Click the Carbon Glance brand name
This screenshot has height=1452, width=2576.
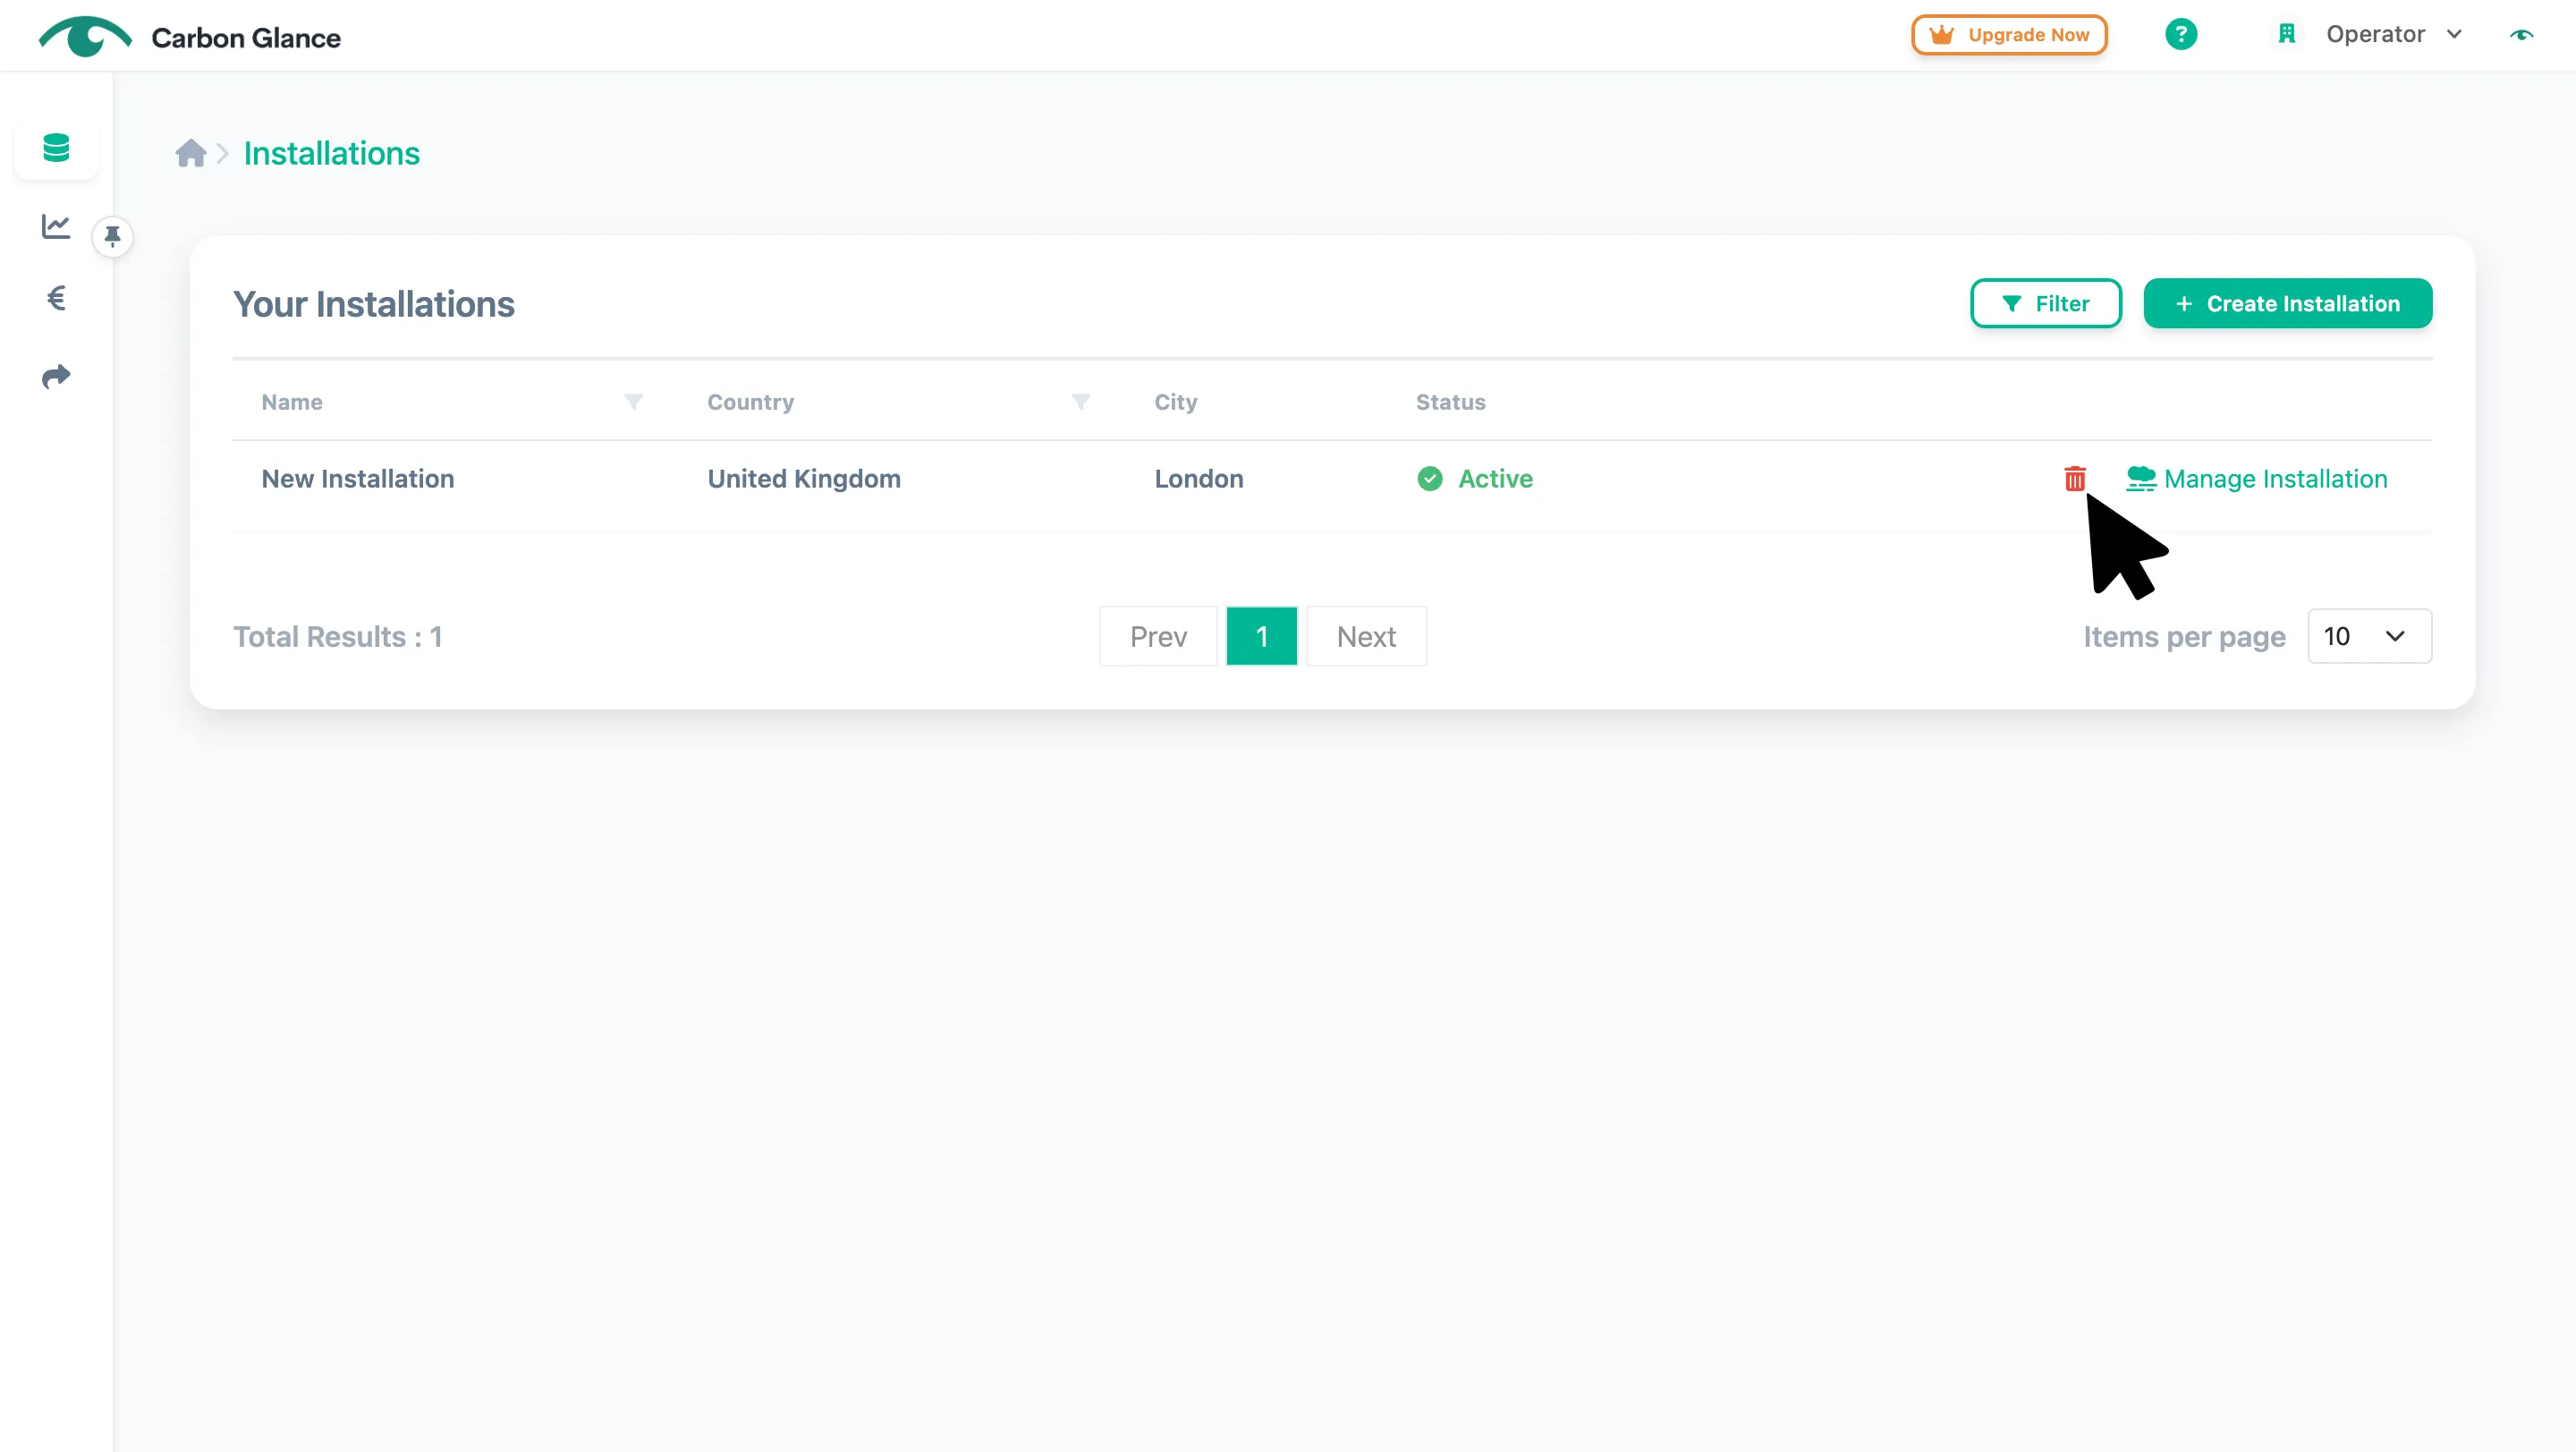pyautogui.click(x=246, y=38)
